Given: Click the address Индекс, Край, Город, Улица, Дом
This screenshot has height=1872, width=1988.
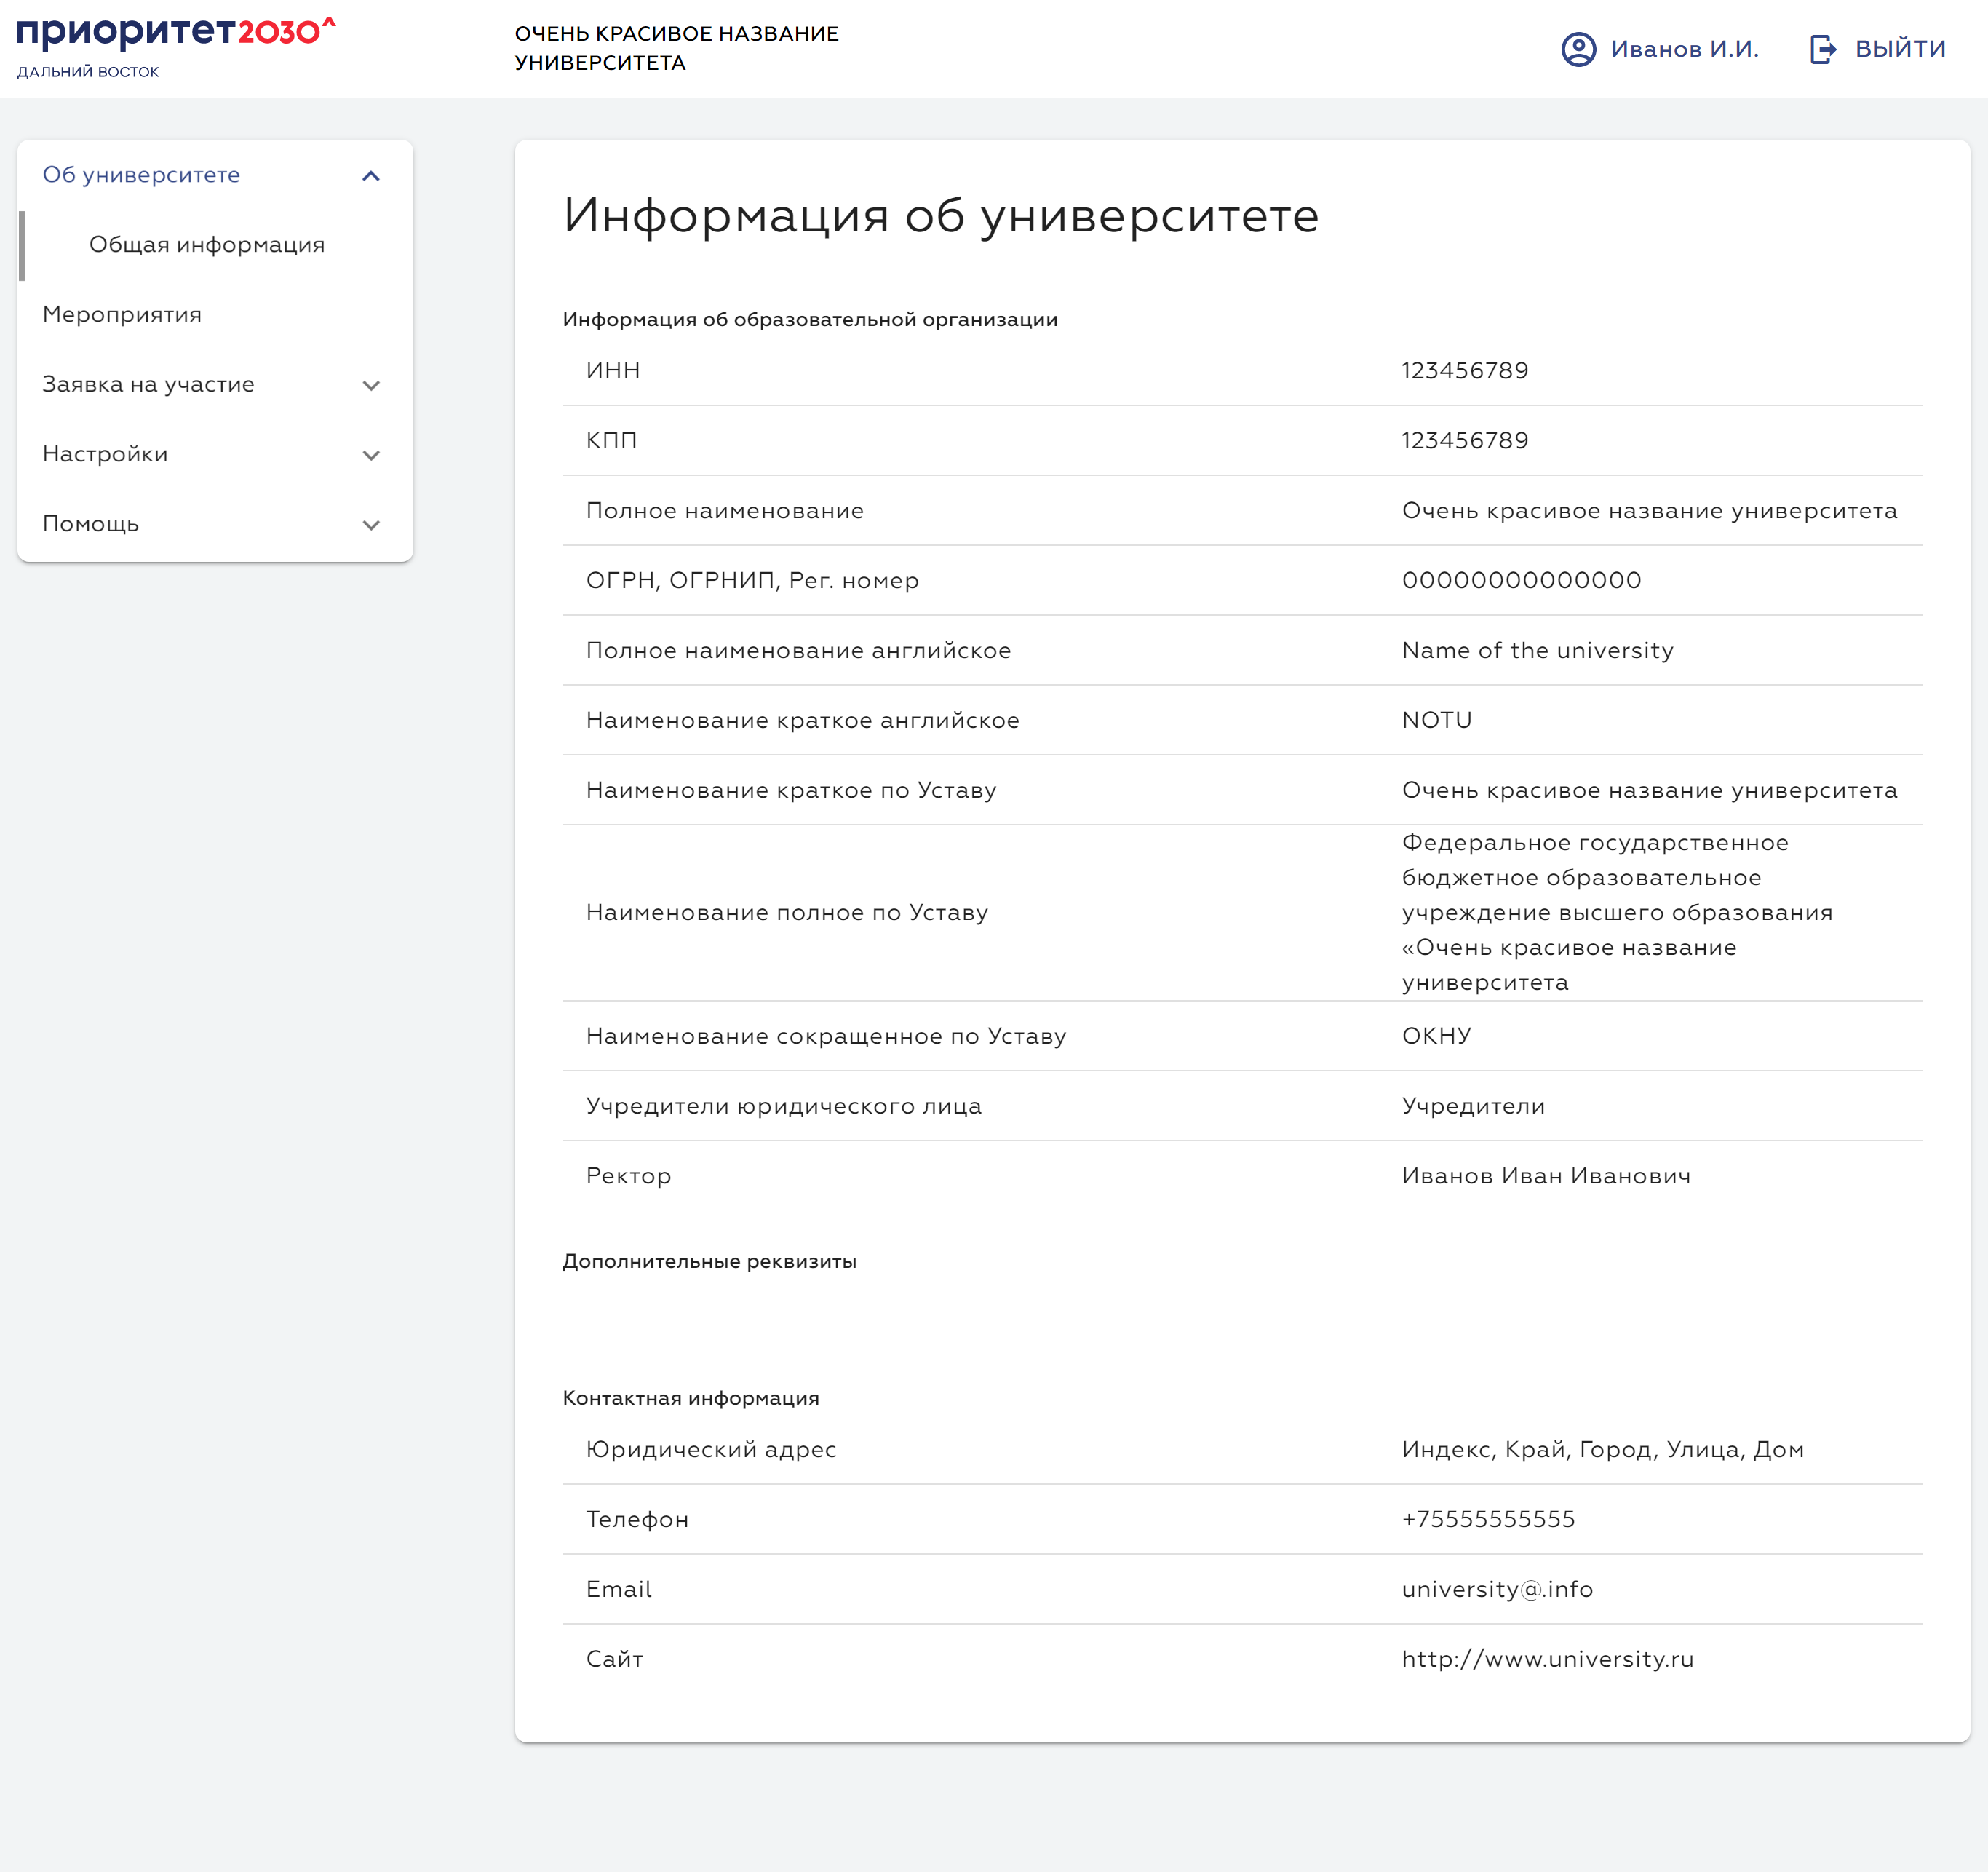Looking at the screenshot, I should point(1602,1450).
